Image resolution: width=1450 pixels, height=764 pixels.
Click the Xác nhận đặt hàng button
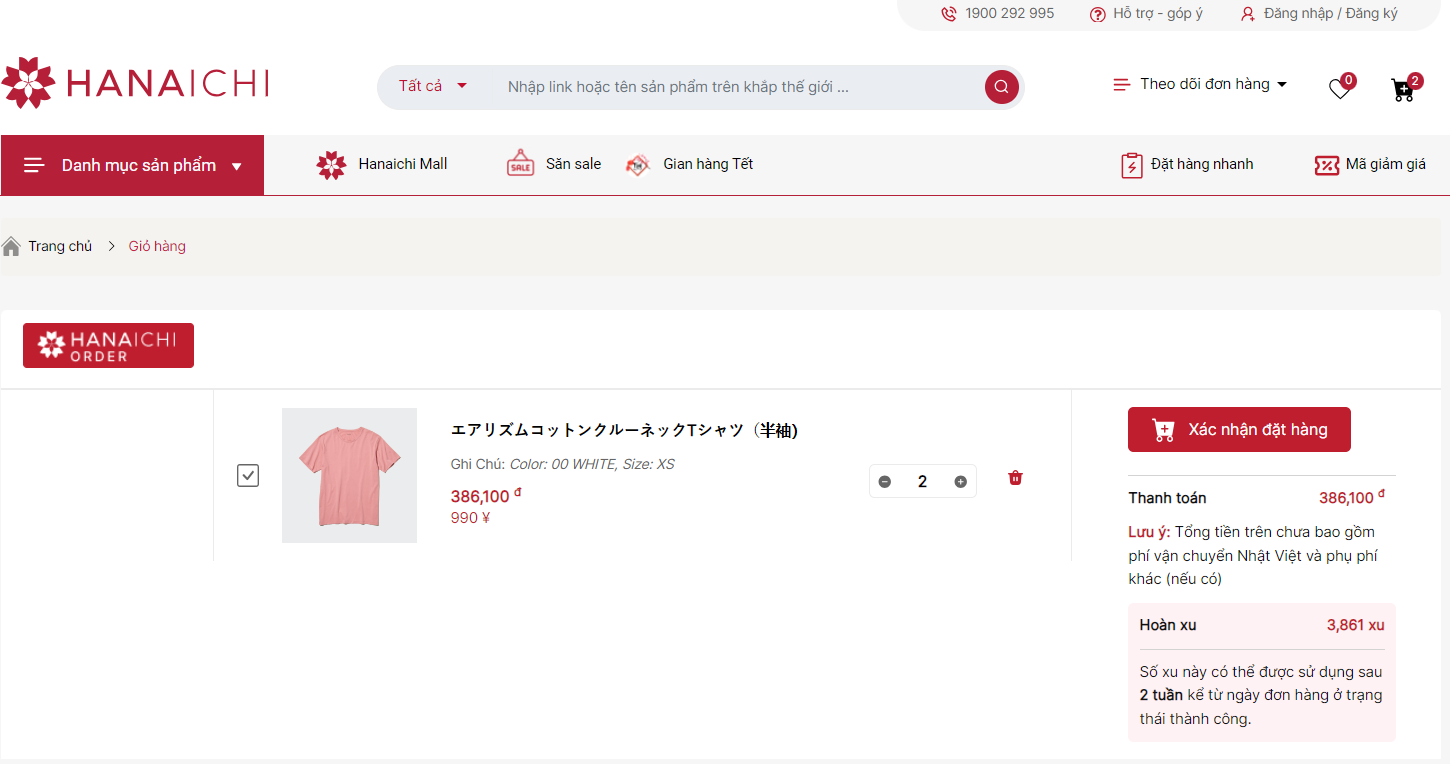pos(1239,429)
